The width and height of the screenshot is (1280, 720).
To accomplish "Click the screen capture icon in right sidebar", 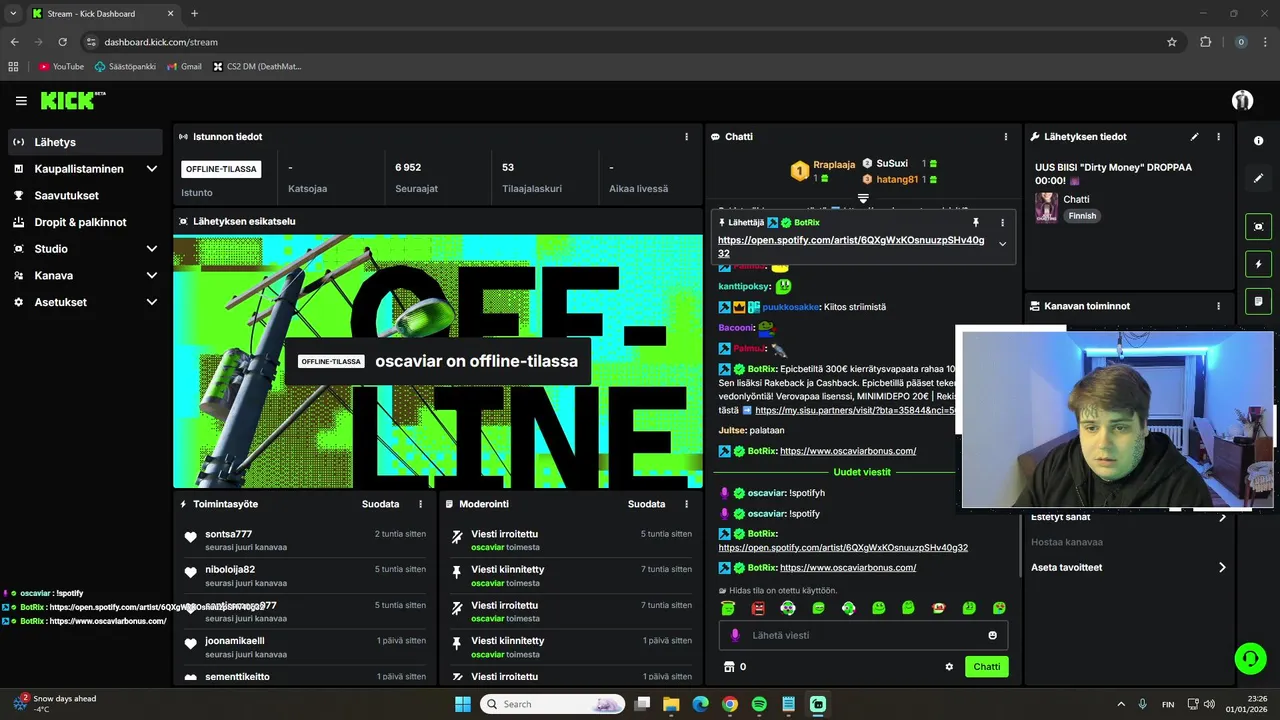I will 1258,227.
